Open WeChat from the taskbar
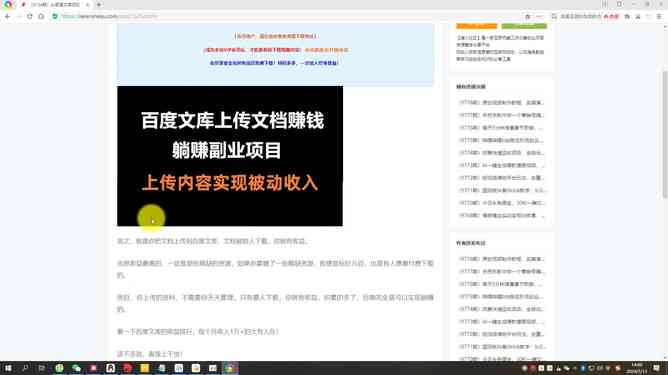This screenshot has height=375, width=668. click(76, 368)
